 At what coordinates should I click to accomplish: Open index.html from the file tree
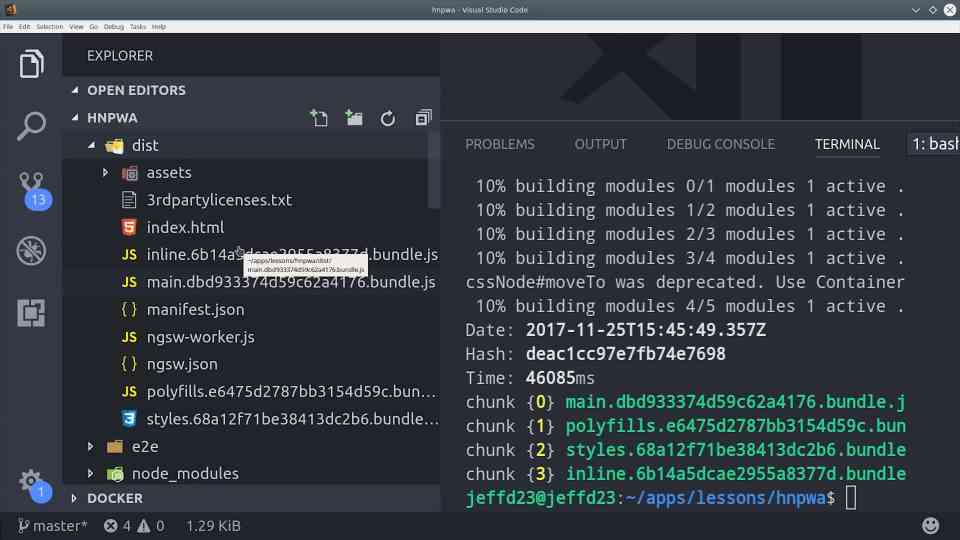pyautogui.click(x=185, y=227)
